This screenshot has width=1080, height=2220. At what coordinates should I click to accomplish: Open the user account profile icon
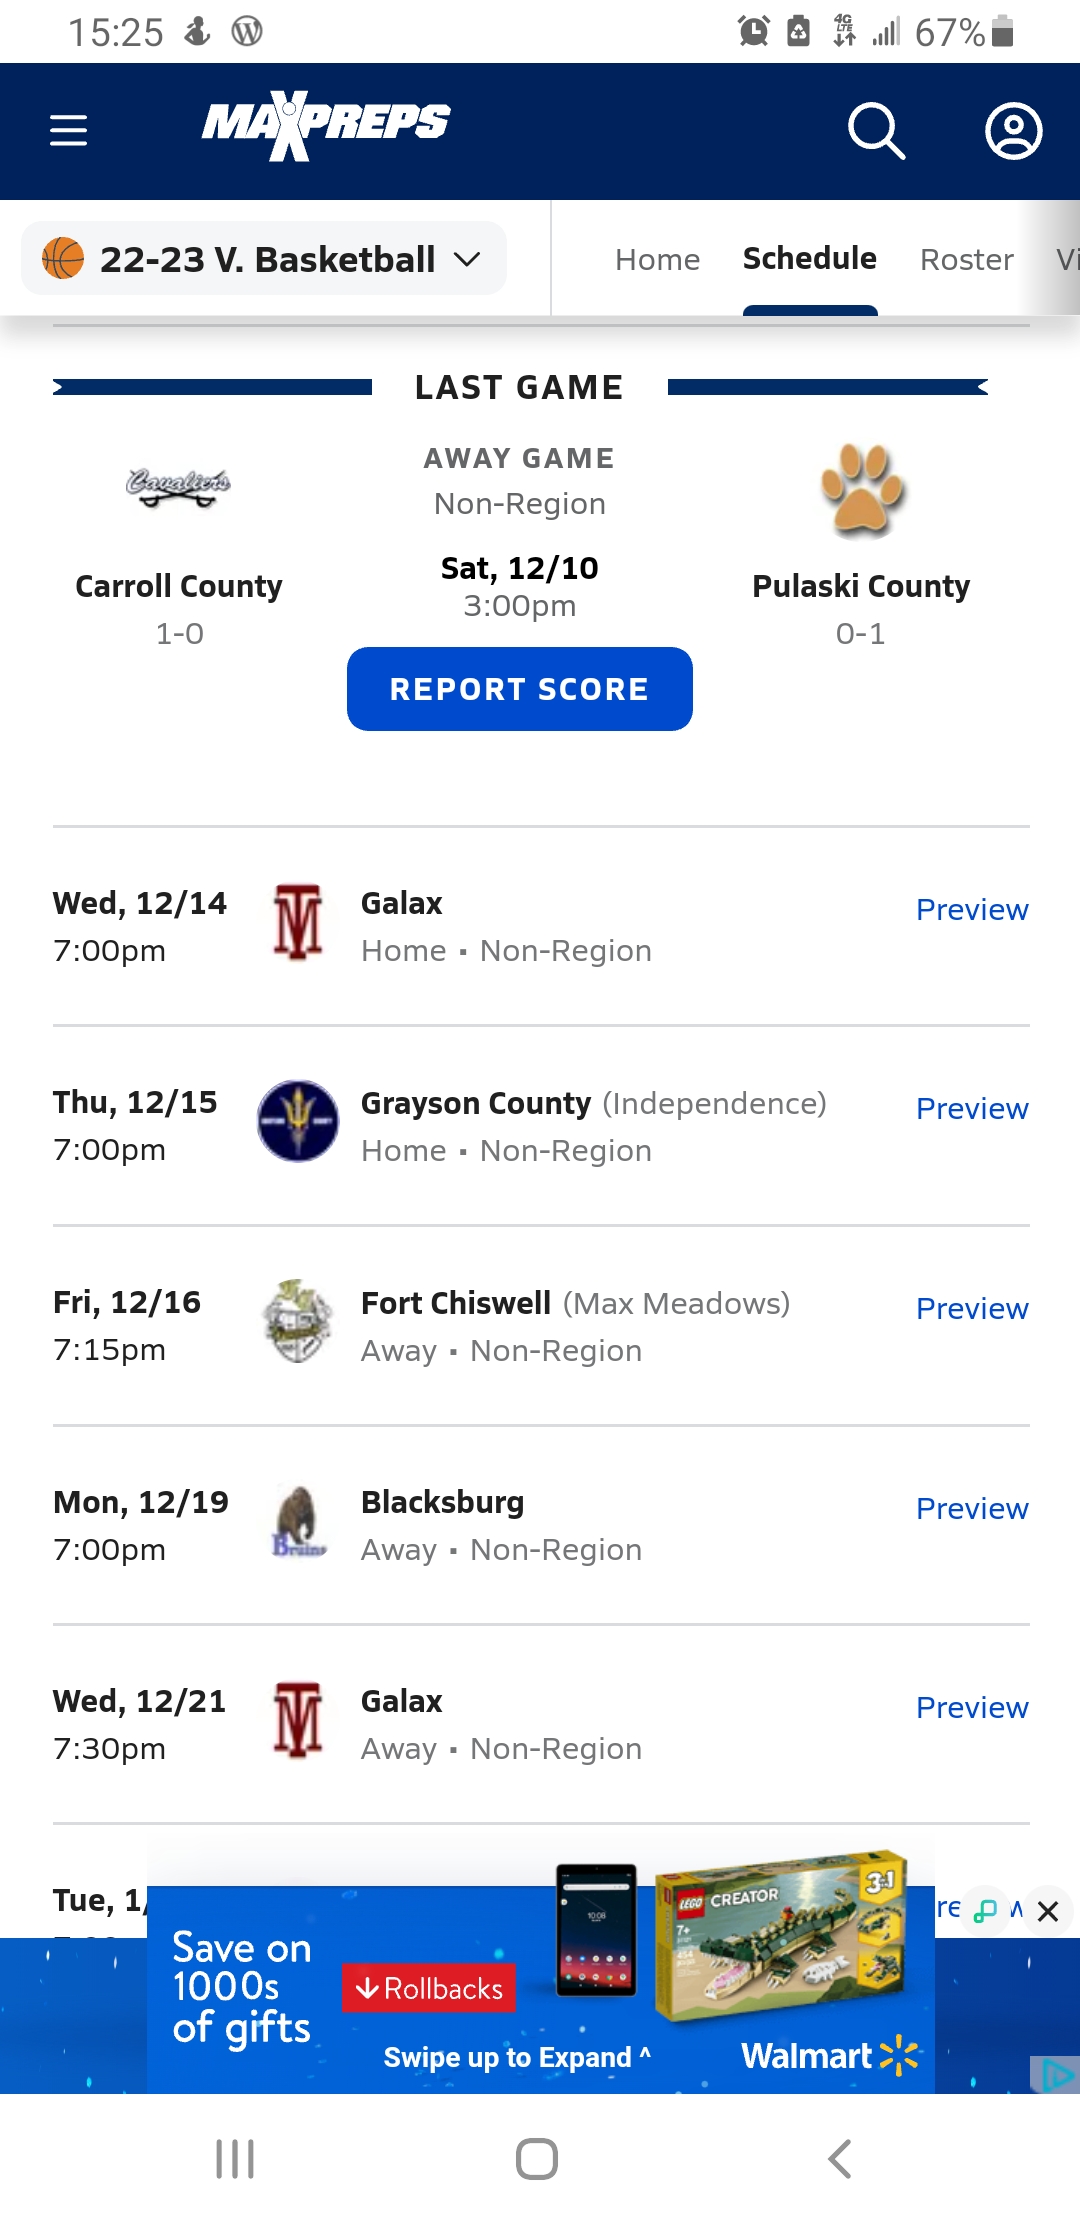pyautogui.click(x=1013, y=131)
